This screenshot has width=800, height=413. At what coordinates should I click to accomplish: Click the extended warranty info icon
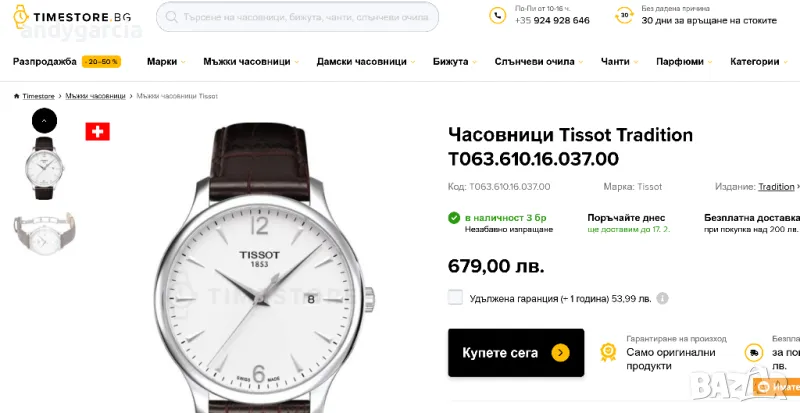[662, 298]
